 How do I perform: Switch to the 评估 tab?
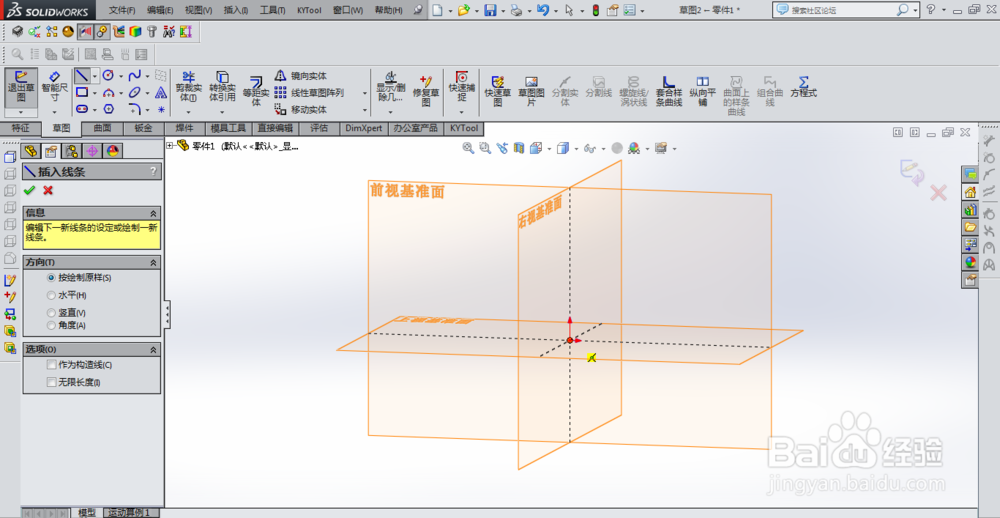[x=319, y=128]
